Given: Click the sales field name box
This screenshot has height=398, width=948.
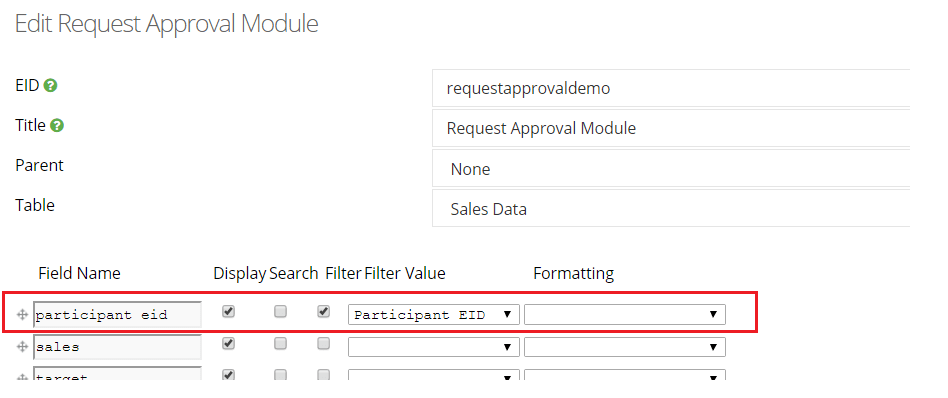Looking at the screenshot, I should tap(117, 347).
